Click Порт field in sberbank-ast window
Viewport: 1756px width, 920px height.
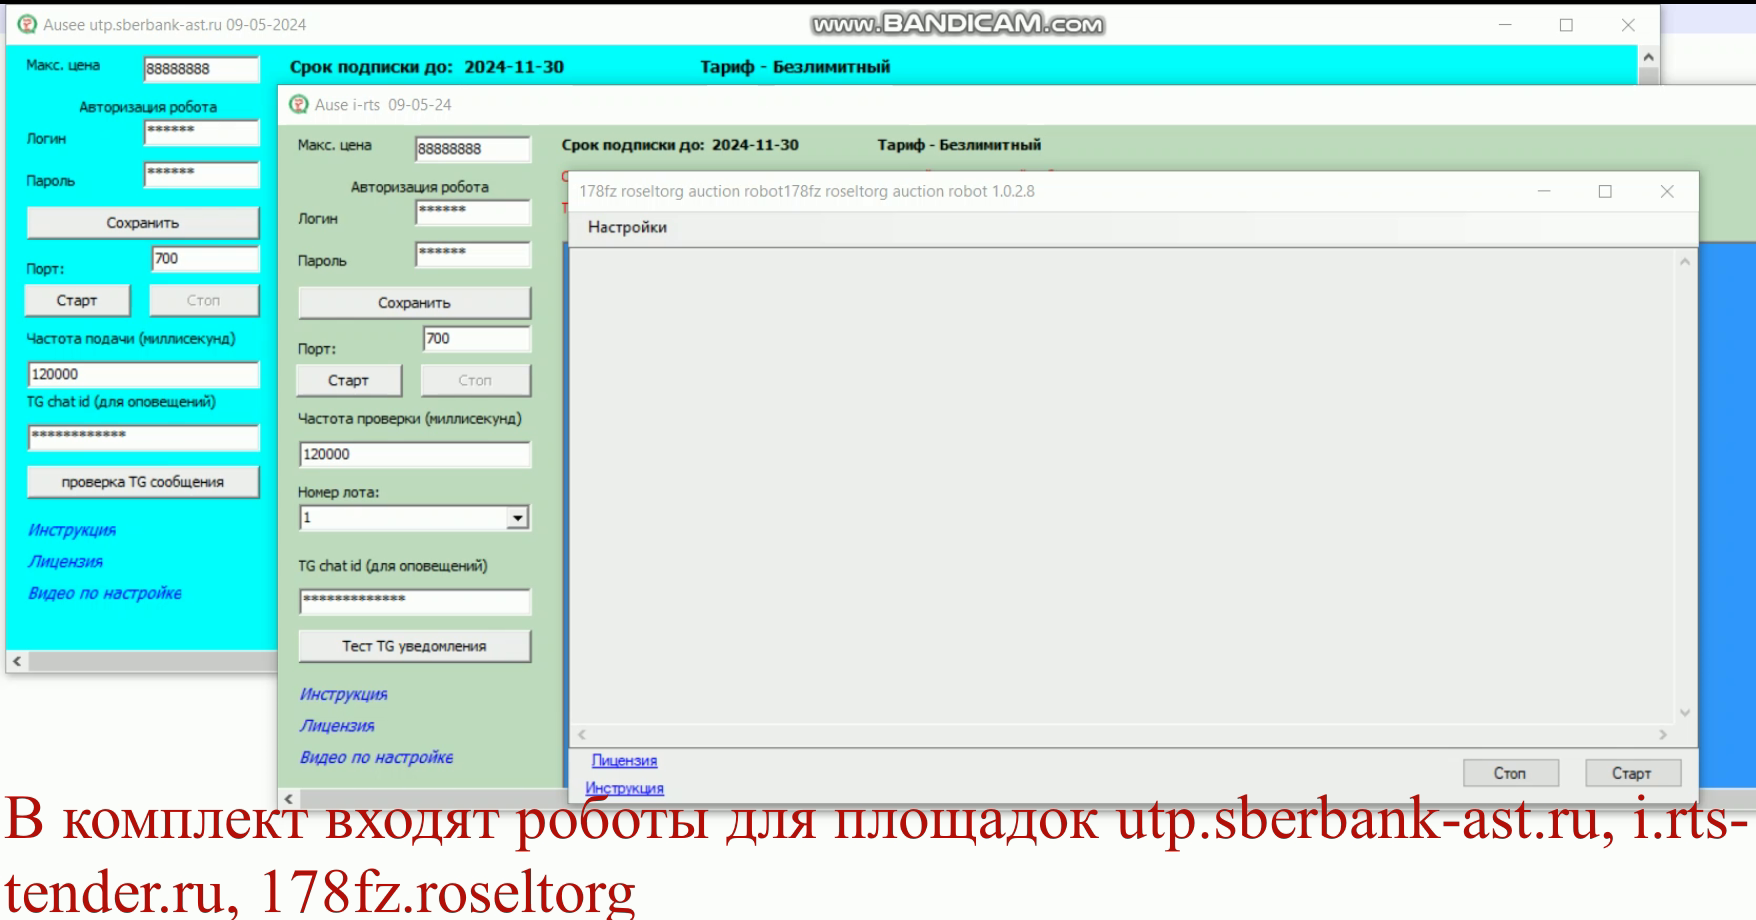pyautogui.click(x=205, y=259)
